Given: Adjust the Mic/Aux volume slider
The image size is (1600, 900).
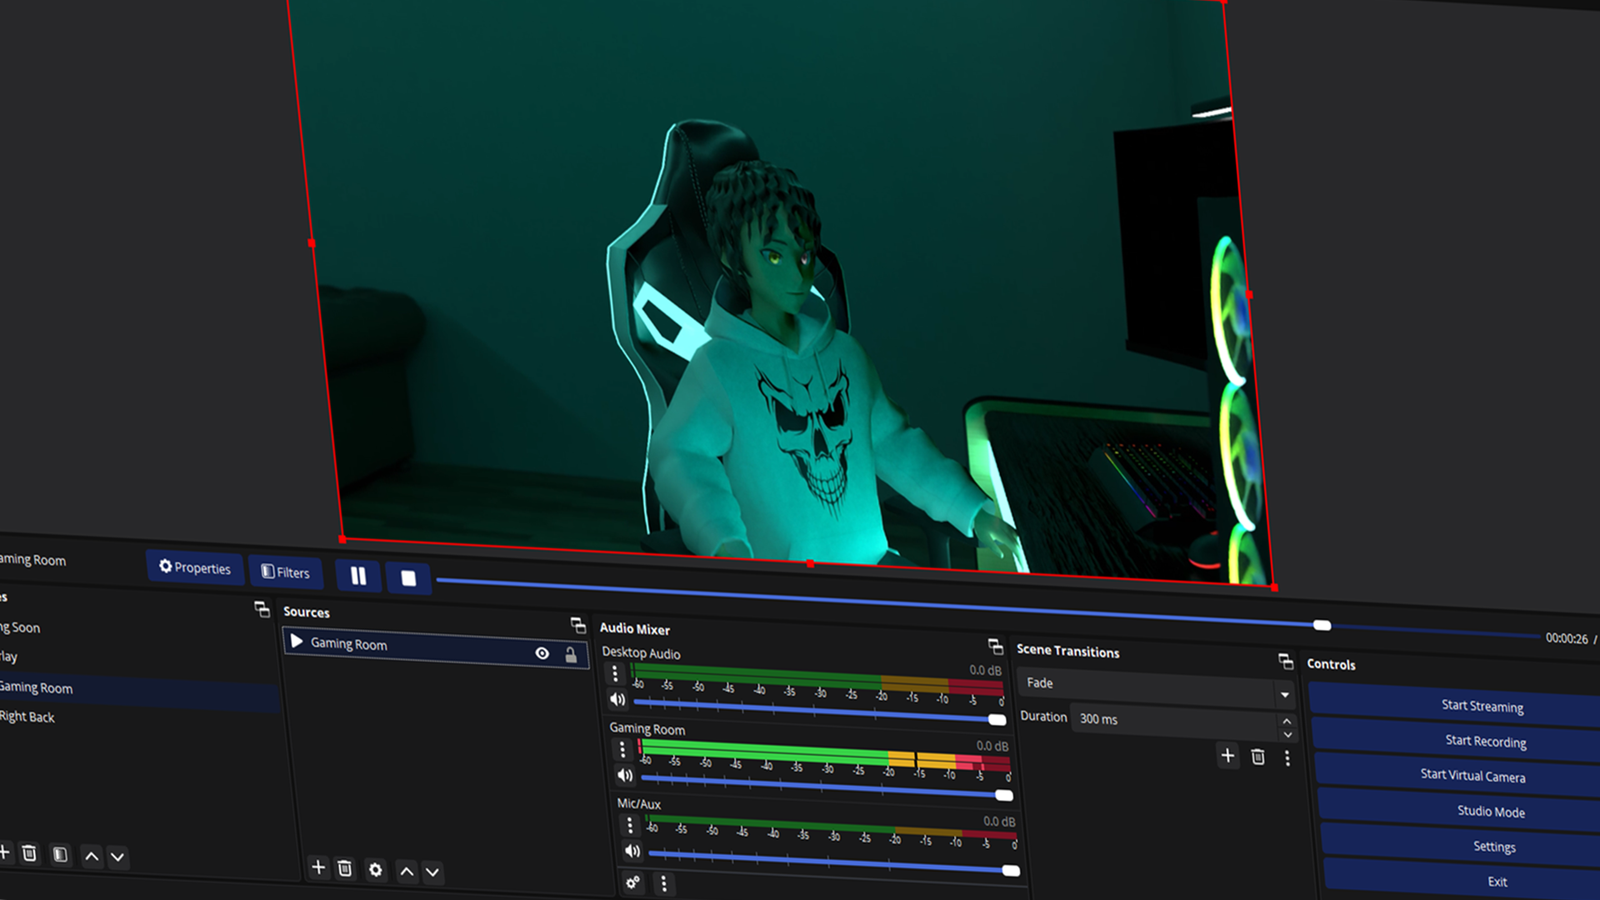Looking at the screenshot, I should coord(1011,869).
